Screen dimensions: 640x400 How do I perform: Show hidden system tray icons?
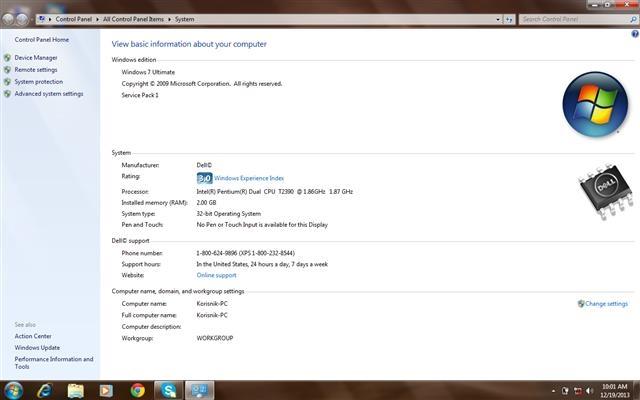point(553,391)
